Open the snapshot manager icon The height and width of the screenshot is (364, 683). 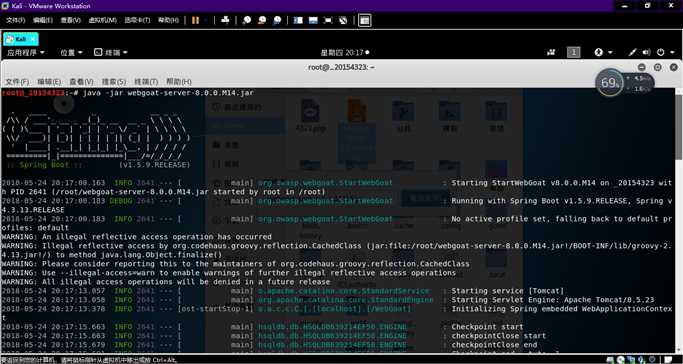pos(277,20)
